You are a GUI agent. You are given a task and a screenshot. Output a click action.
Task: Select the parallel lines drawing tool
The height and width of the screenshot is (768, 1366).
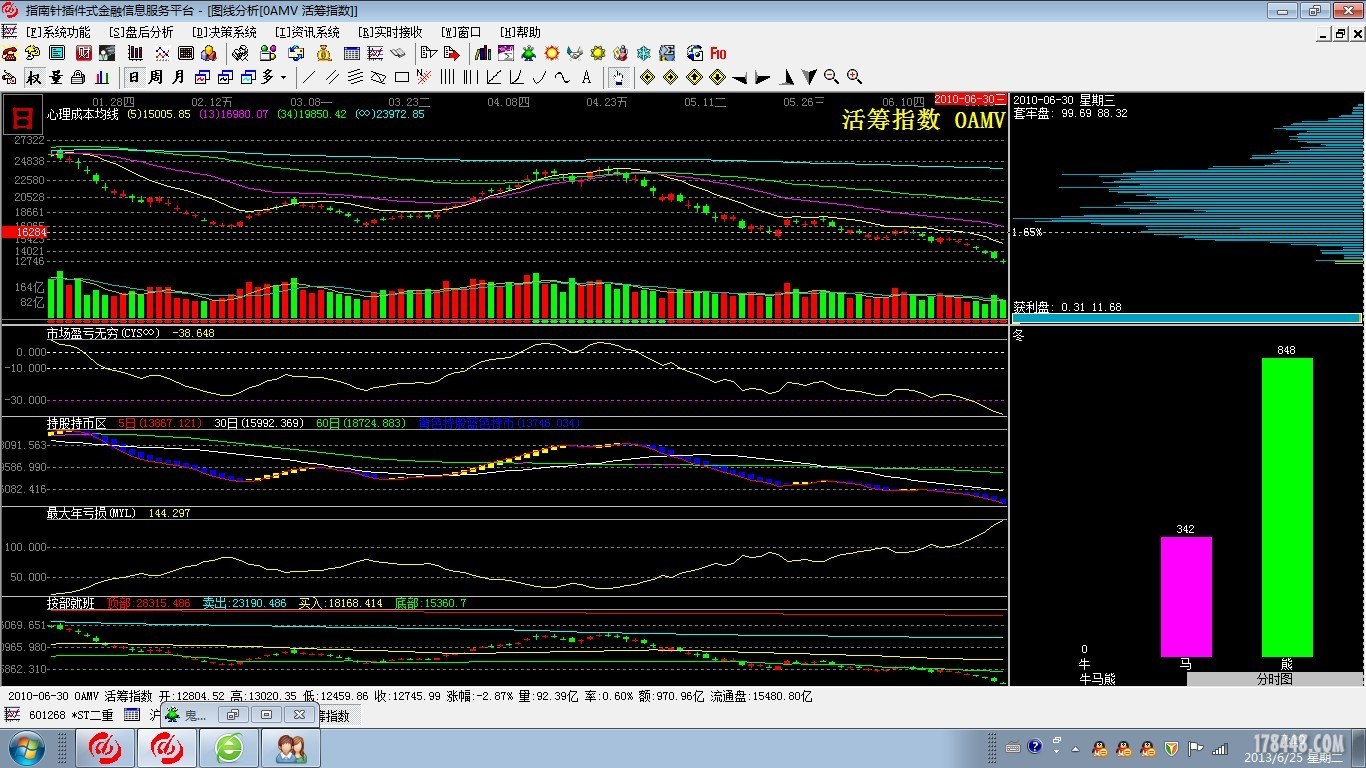pos(332,77)
